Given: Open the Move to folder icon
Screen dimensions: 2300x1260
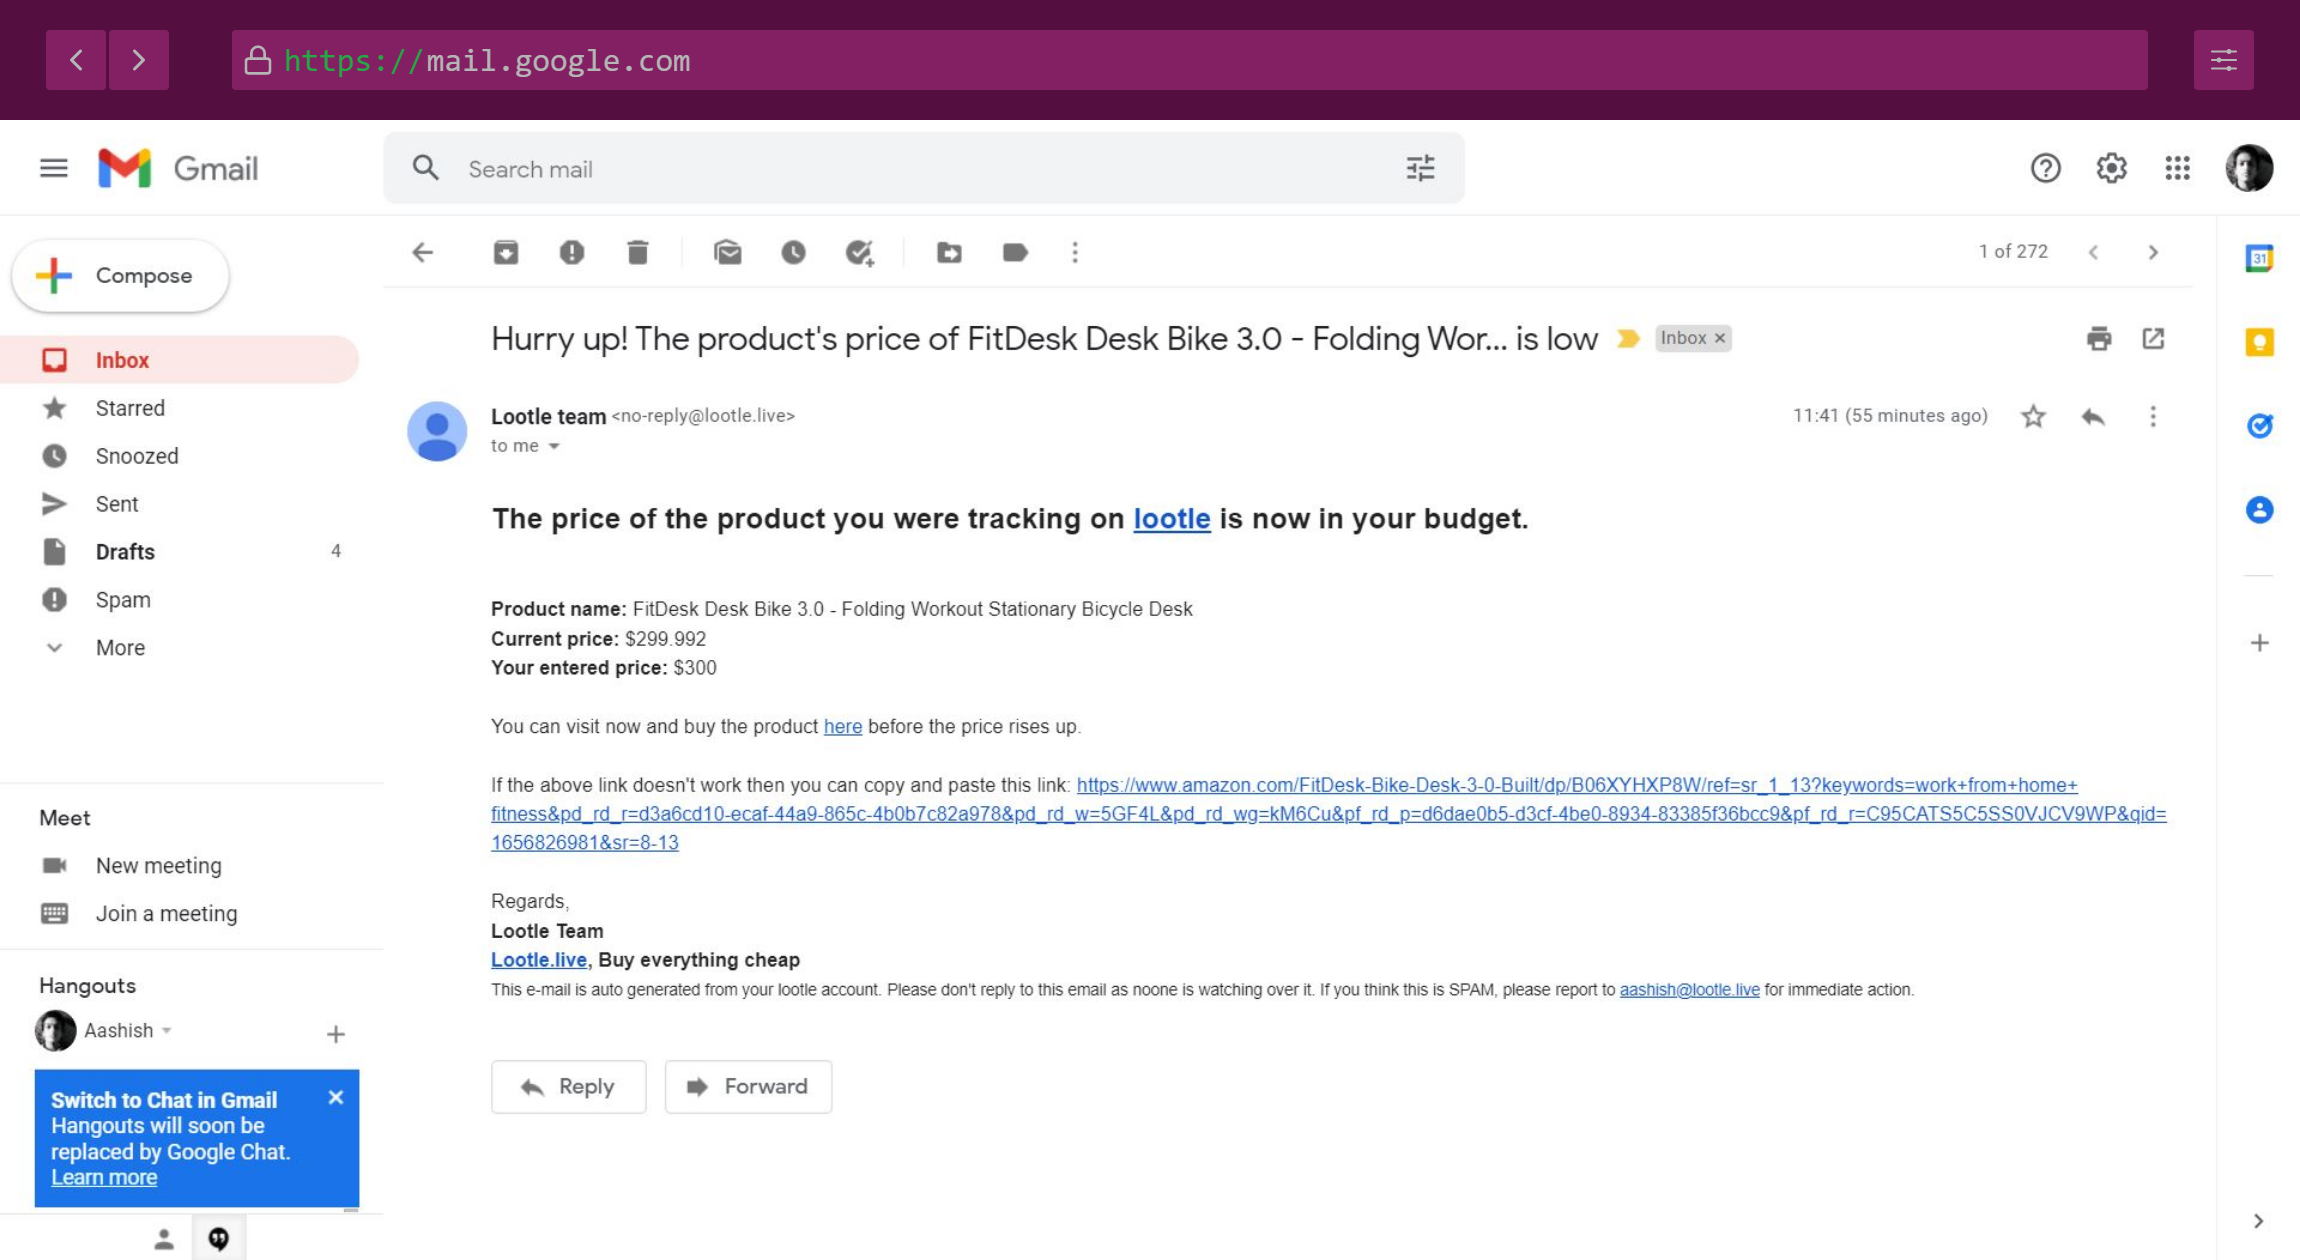Looking at the screenshot, I should click(x=949, y=252).
